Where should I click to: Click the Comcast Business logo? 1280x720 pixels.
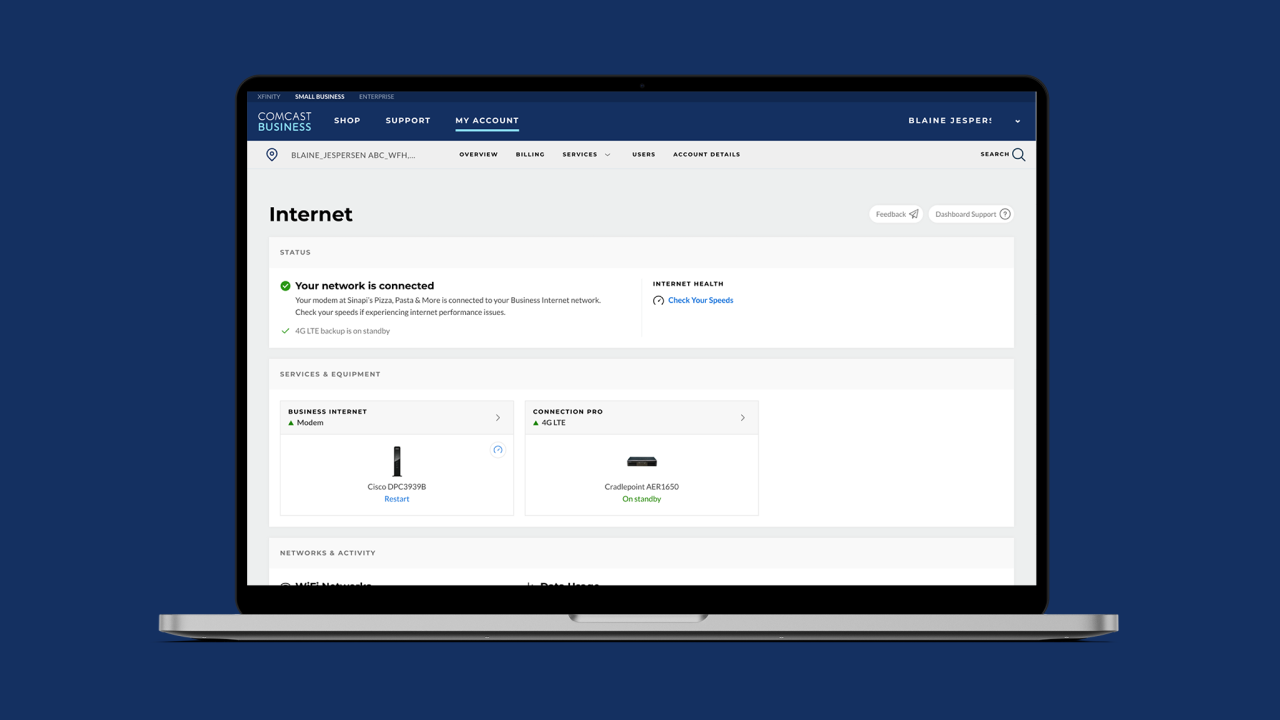284,121
